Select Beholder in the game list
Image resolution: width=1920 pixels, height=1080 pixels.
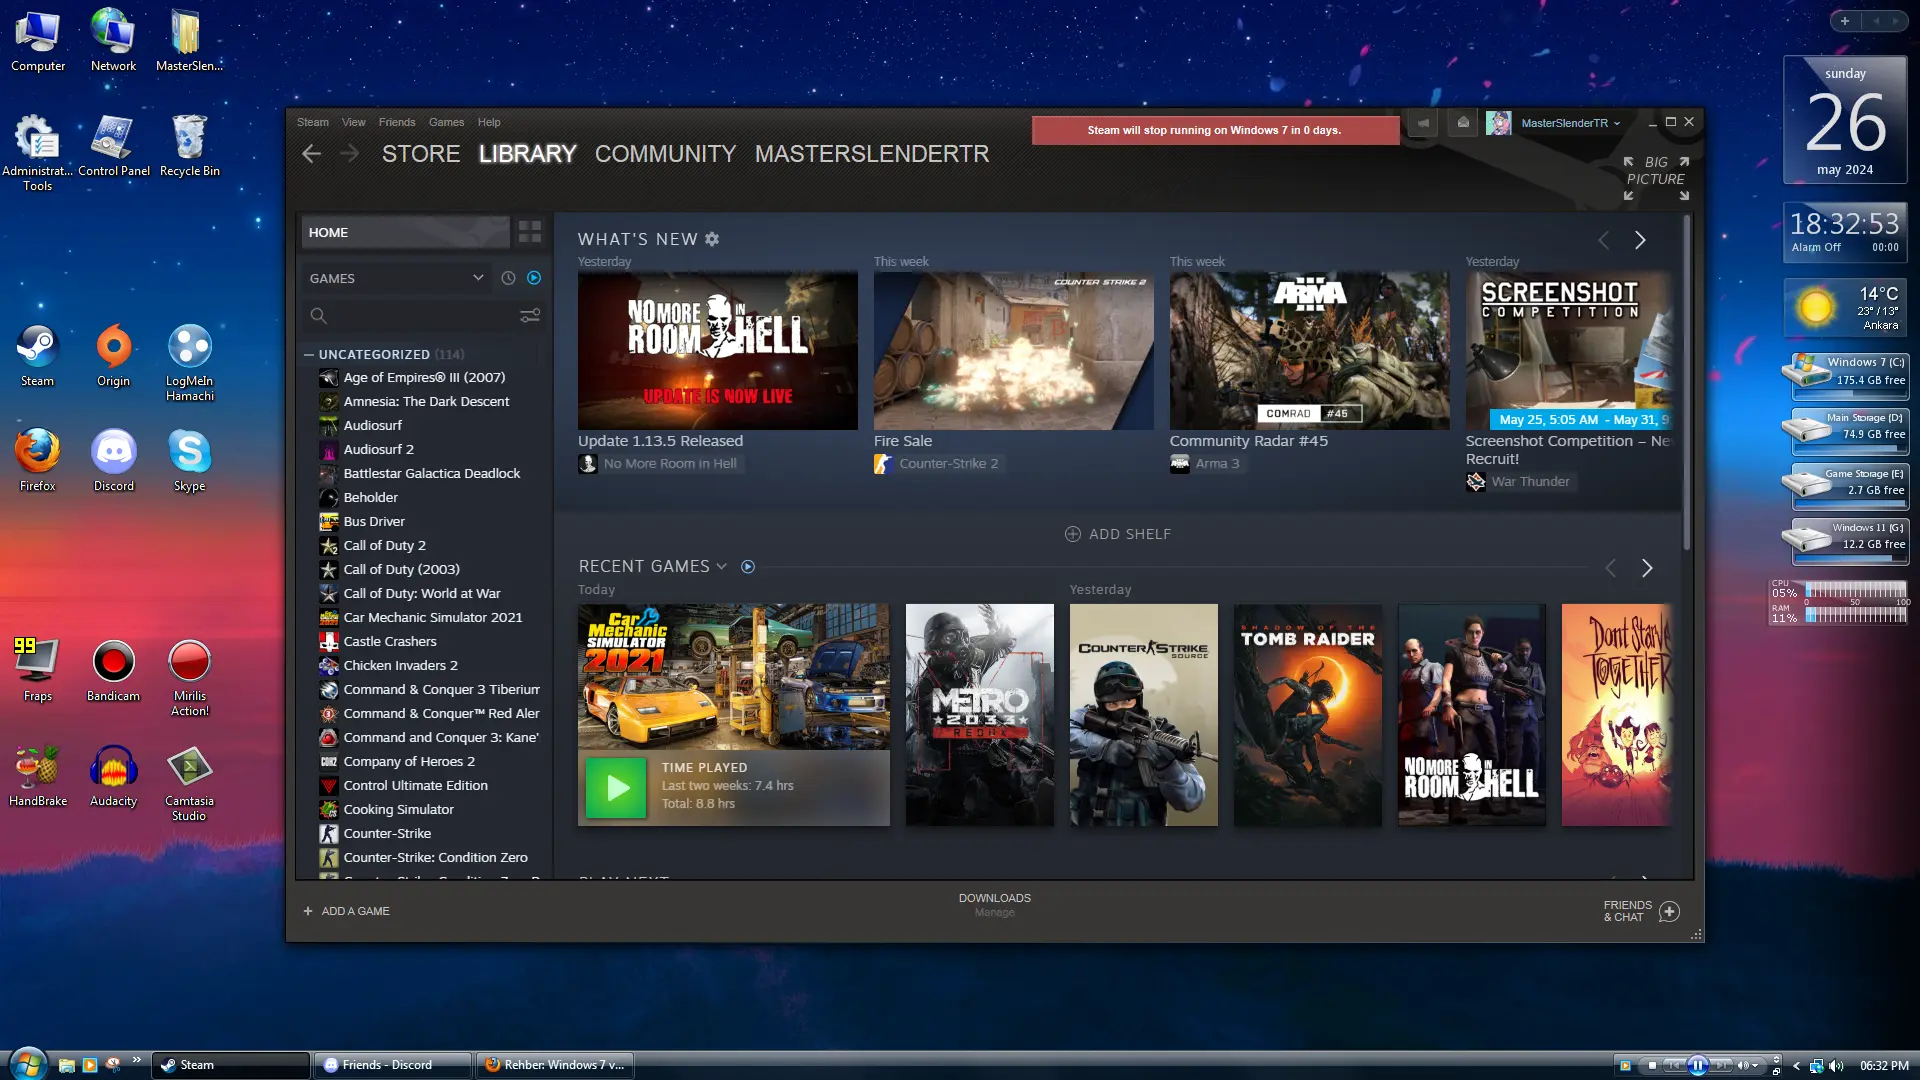coord(428,497)
